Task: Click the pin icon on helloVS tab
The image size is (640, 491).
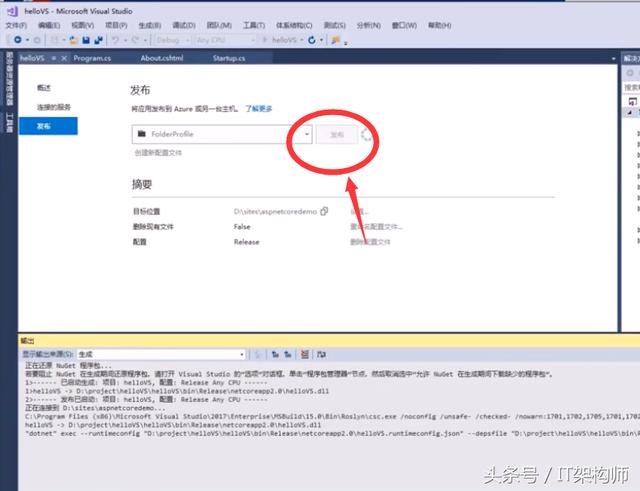Action: [x=53, y=58]
